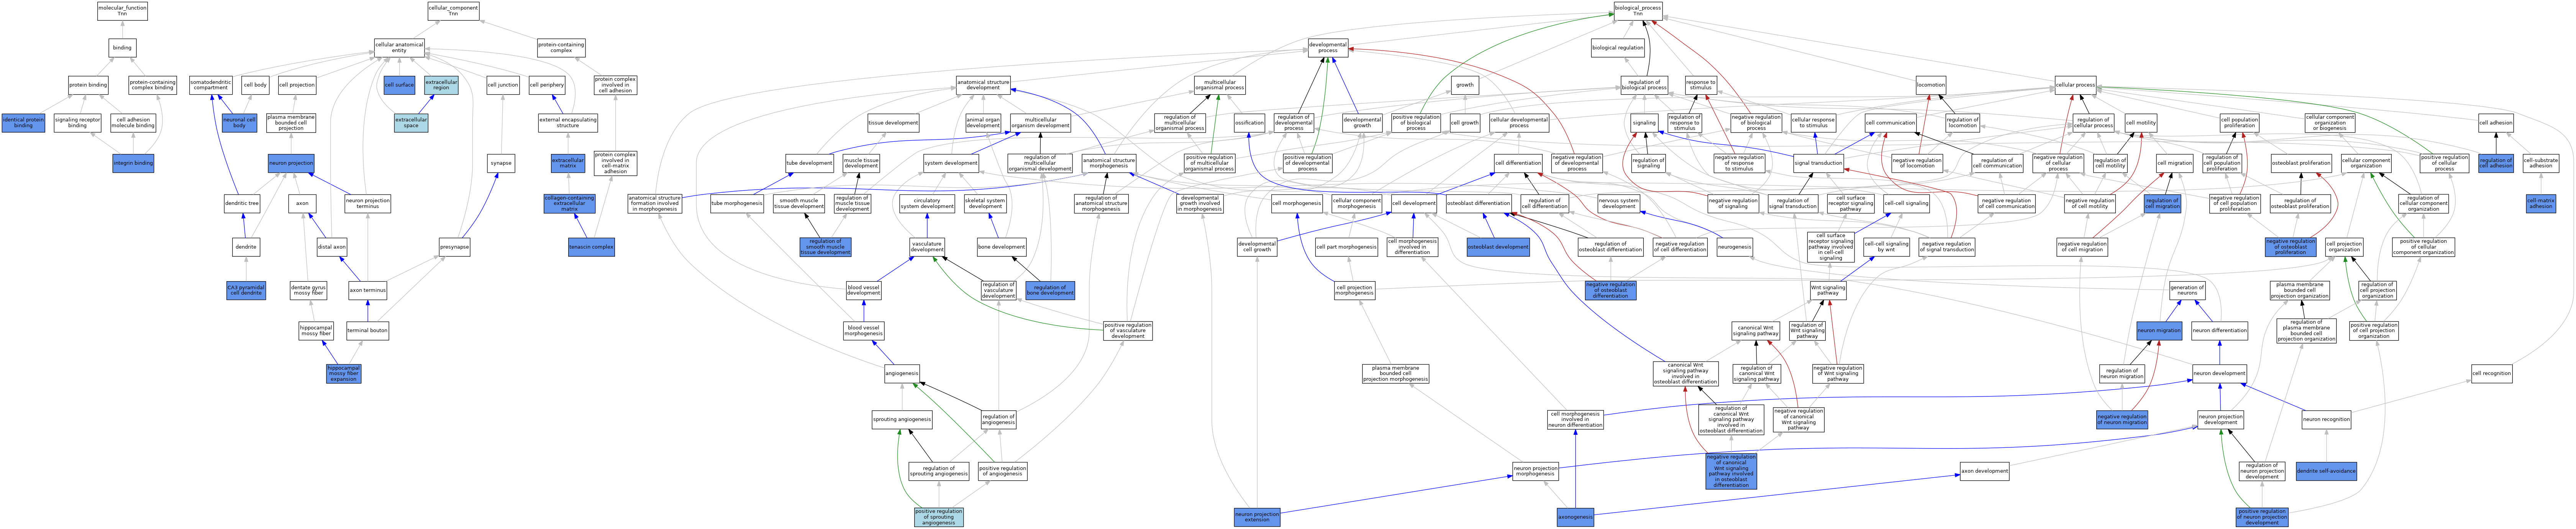
Task: Click the 'regulation of cell adhesion' node
Action: [2496, 163]
